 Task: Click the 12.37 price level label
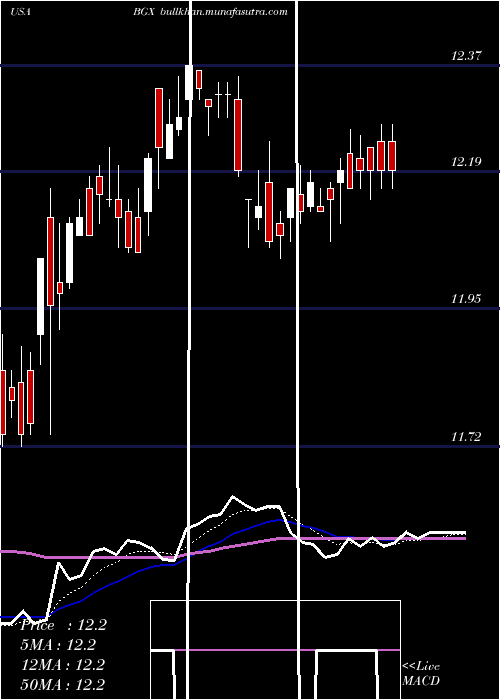[466, 56]
